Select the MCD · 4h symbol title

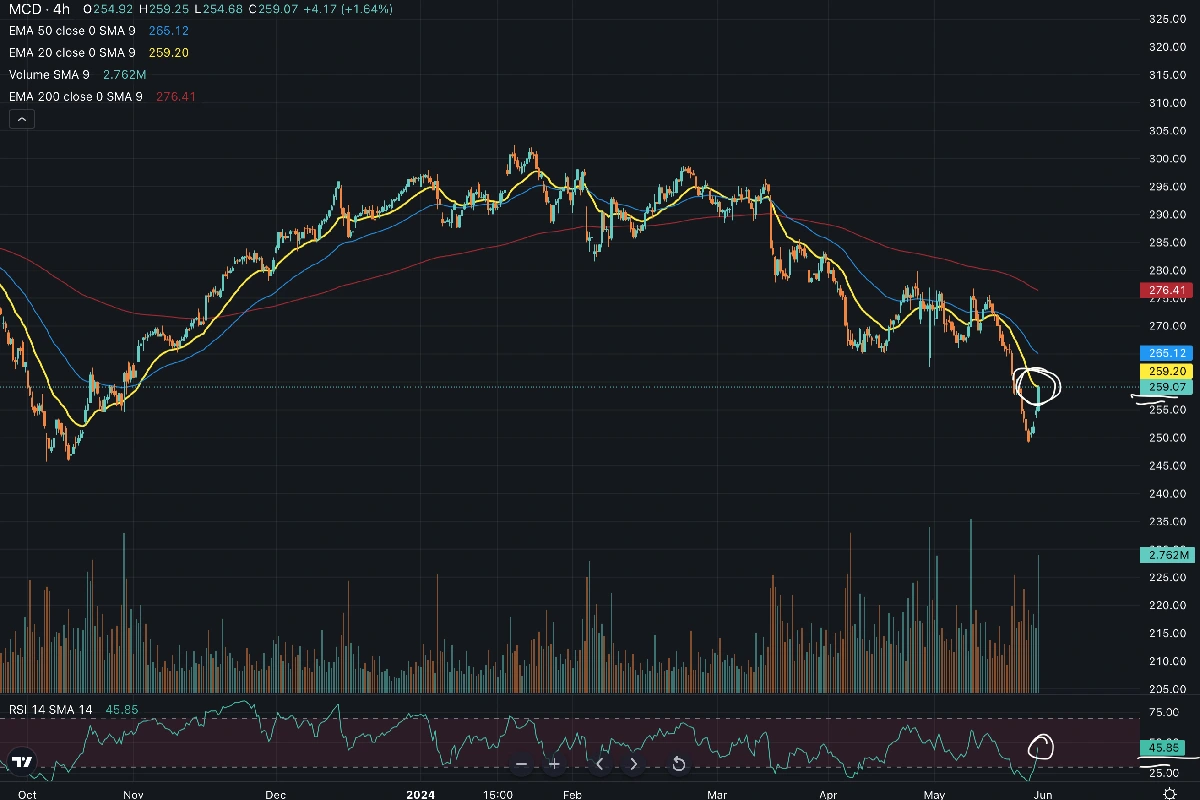[x=39, y=9]
